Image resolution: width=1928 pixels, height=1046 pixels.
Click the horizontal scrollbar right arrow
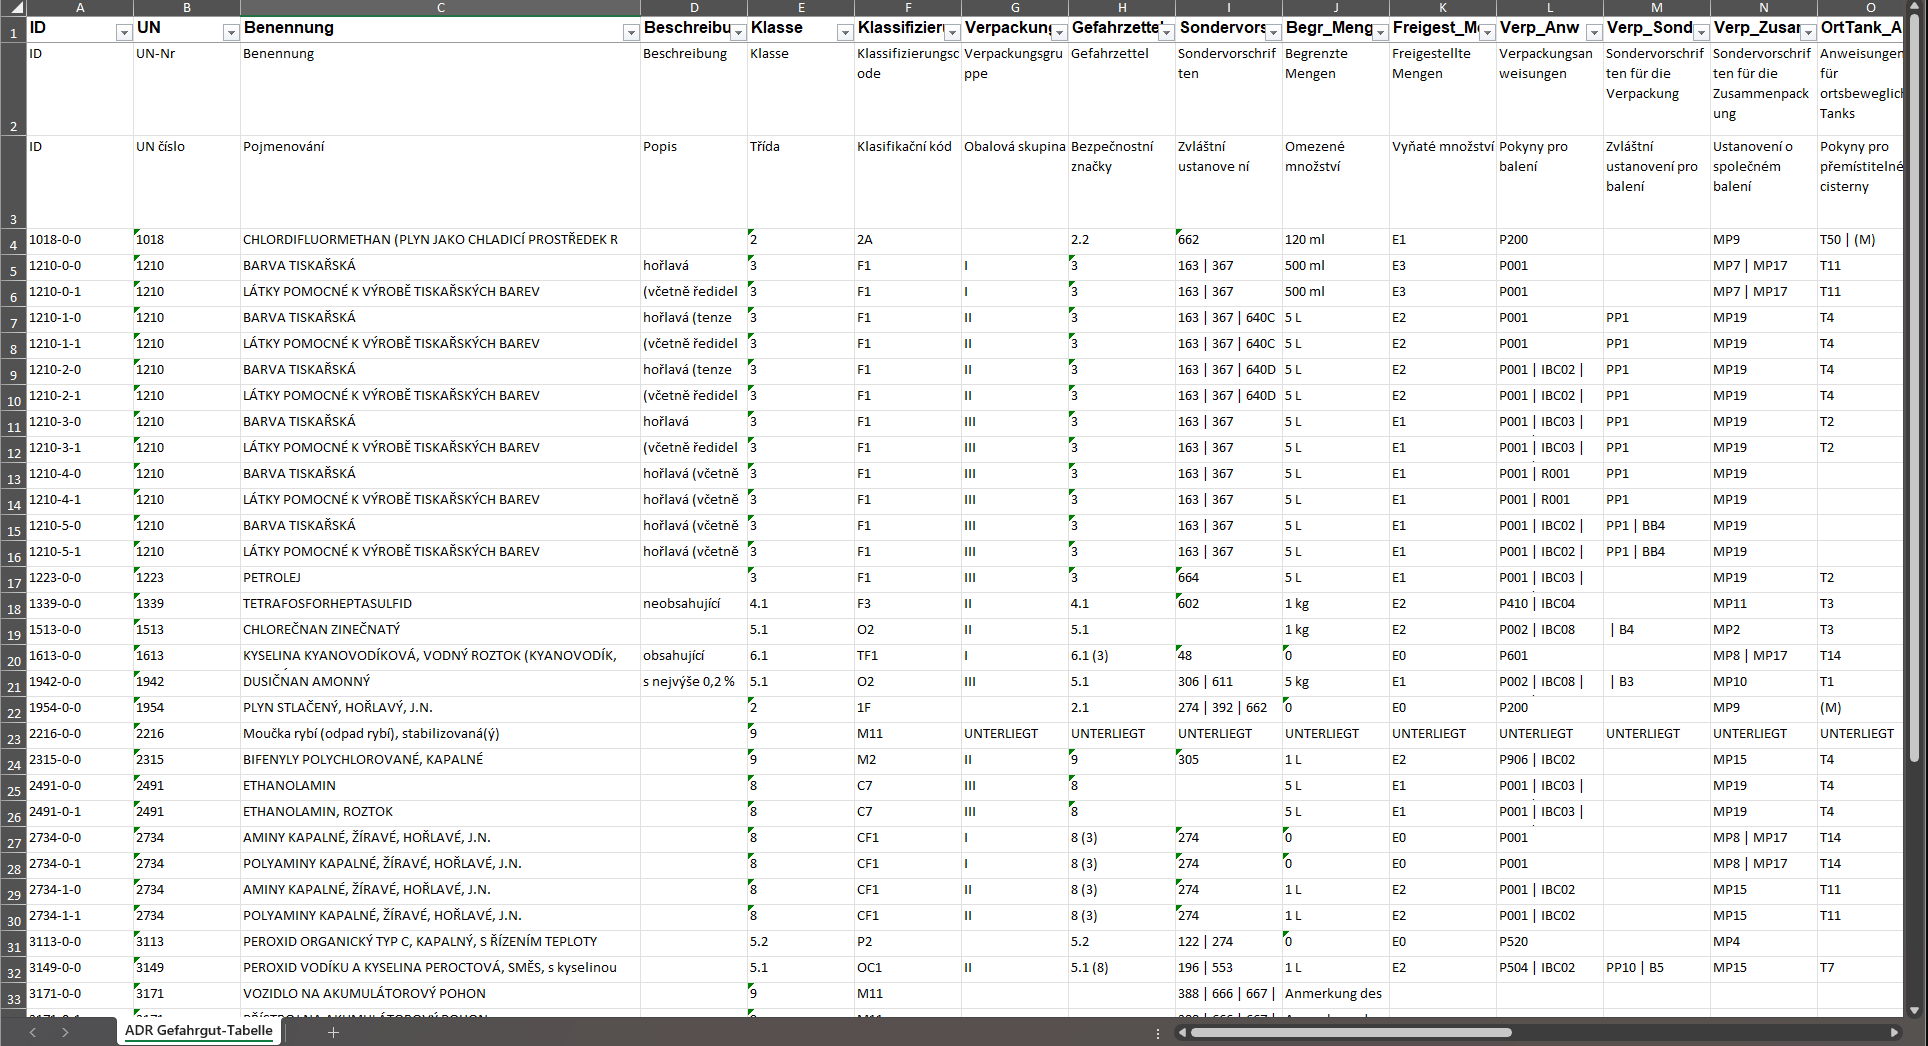coord(1894,1032)
